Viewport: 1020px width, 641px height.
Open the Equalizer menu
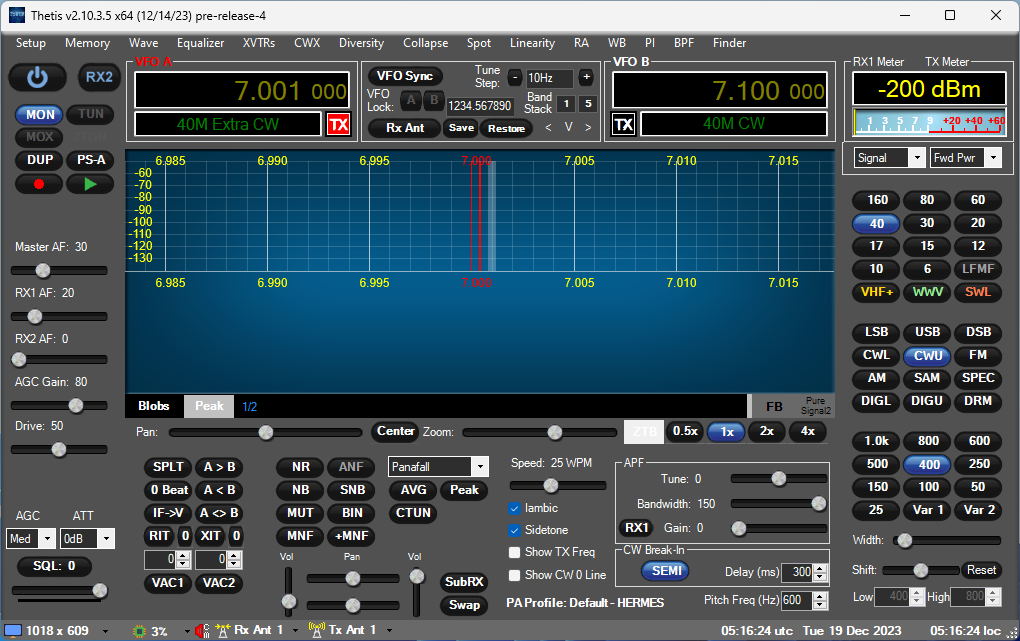200,43
